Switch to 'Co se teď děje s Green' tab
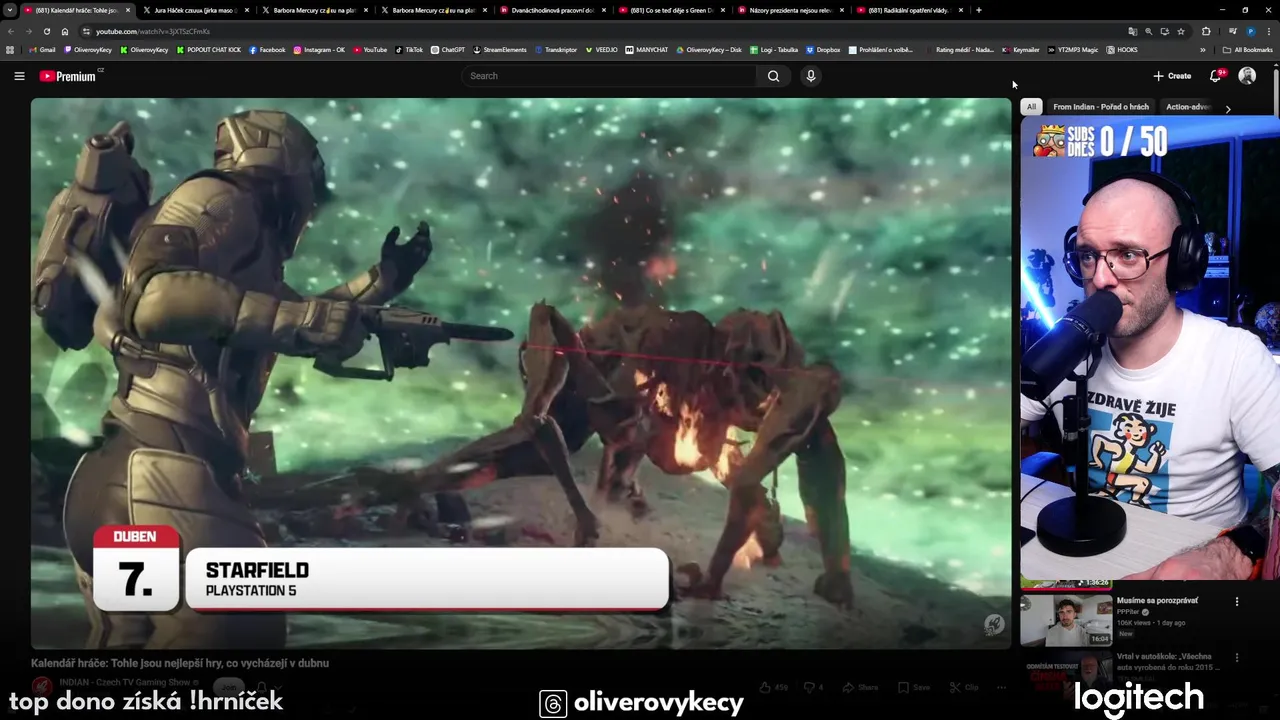The image size is (1280, 720). 671,10
